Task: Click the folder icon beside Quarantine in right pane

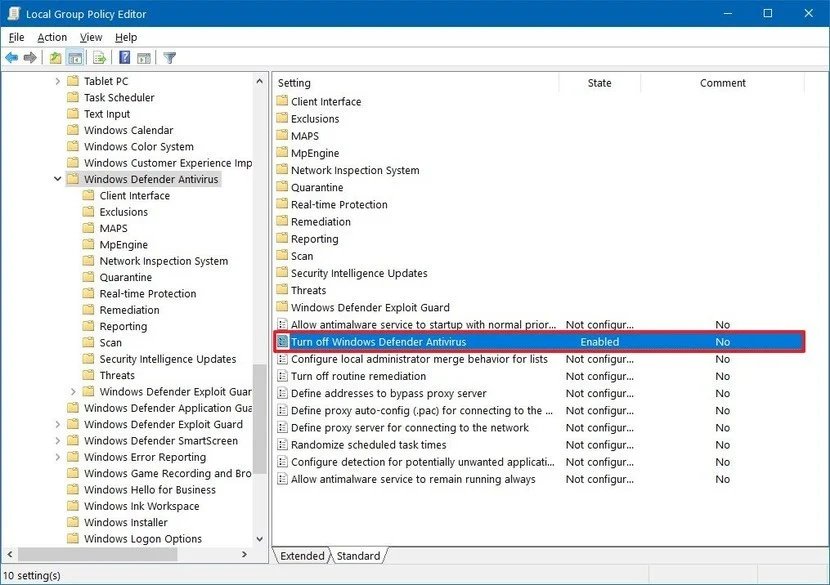Action: 283,187
